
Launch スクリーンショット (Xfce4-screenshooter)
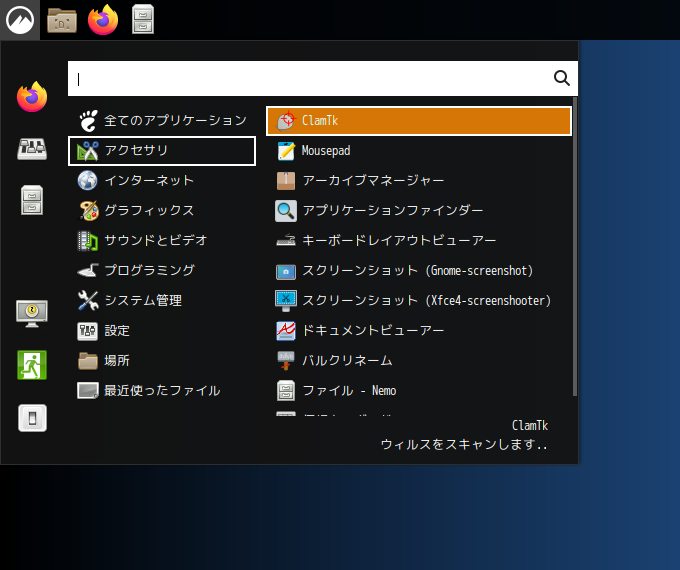(x=419, y=301)
